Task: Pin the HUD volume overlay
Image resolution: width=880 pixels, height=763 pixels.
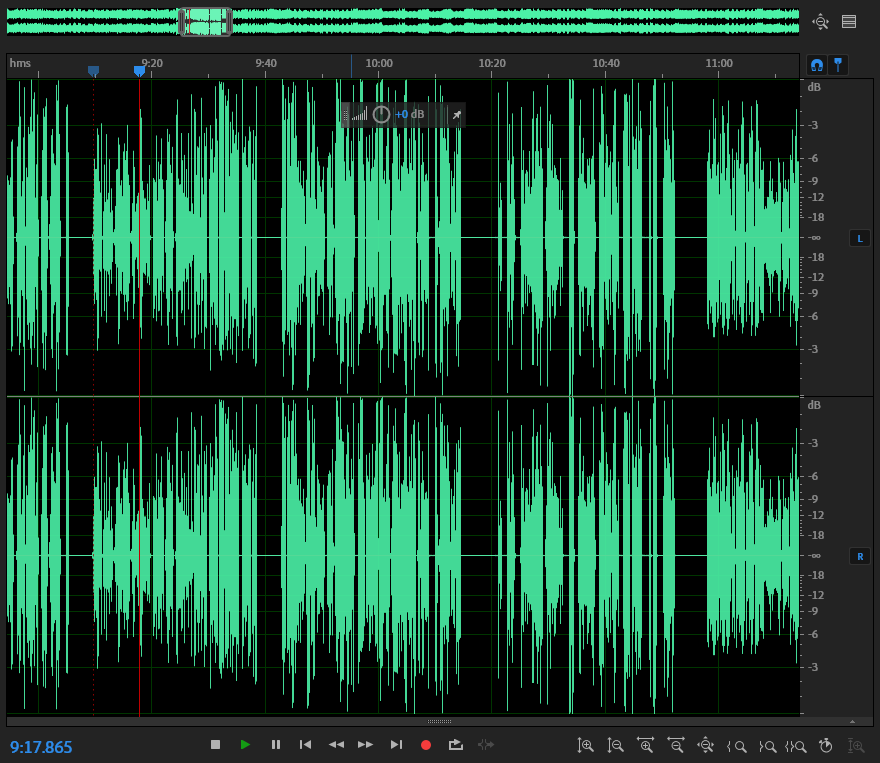Action: 457,114
